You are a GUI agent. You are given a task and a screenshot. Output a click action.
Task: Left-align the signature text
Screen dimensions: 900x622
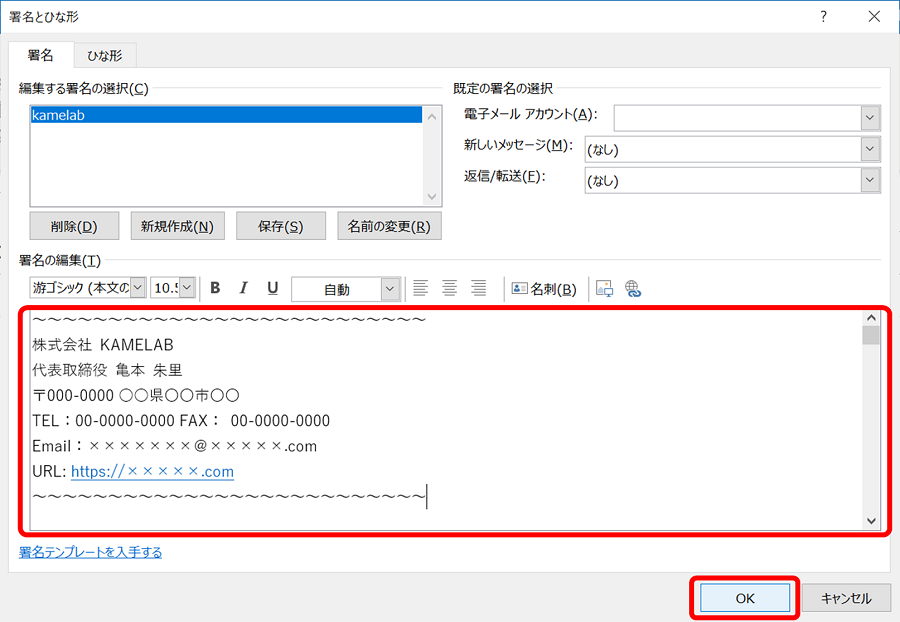421,288
